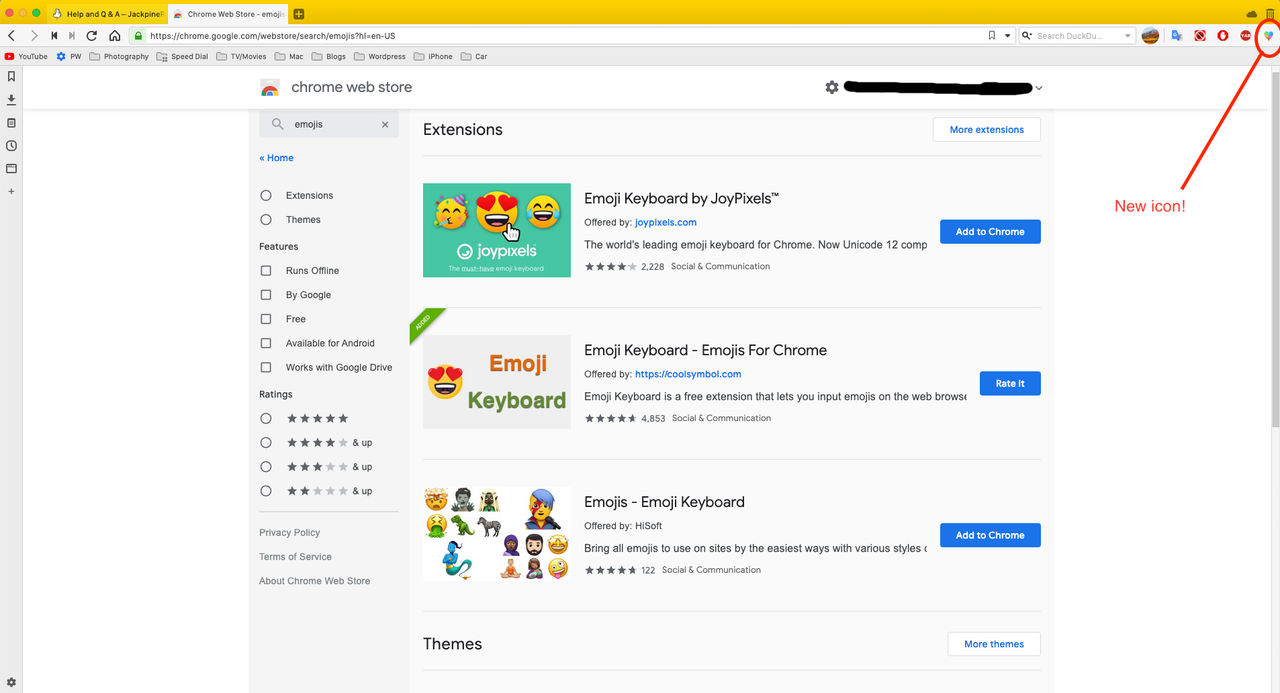The image size is (1280, 693).
Task: Click the rewind history button
Action: 54,35
